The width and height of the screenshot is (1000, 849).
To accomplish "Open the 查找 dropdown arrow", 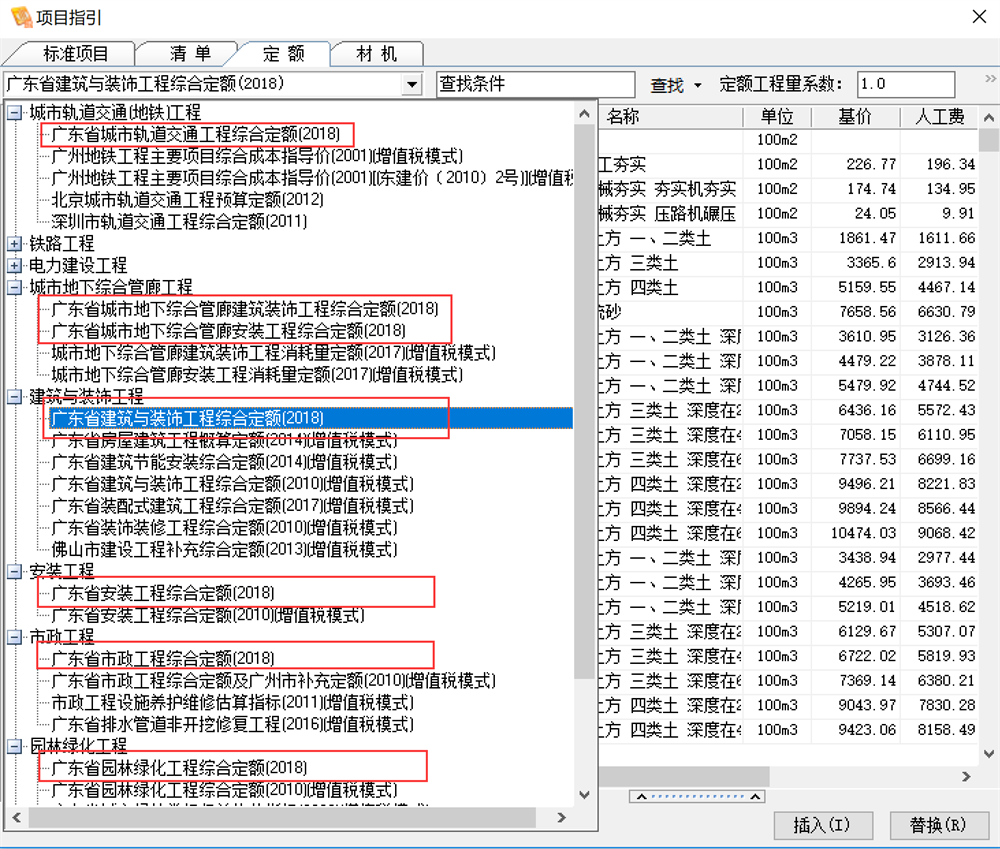I will pos(698,85).
